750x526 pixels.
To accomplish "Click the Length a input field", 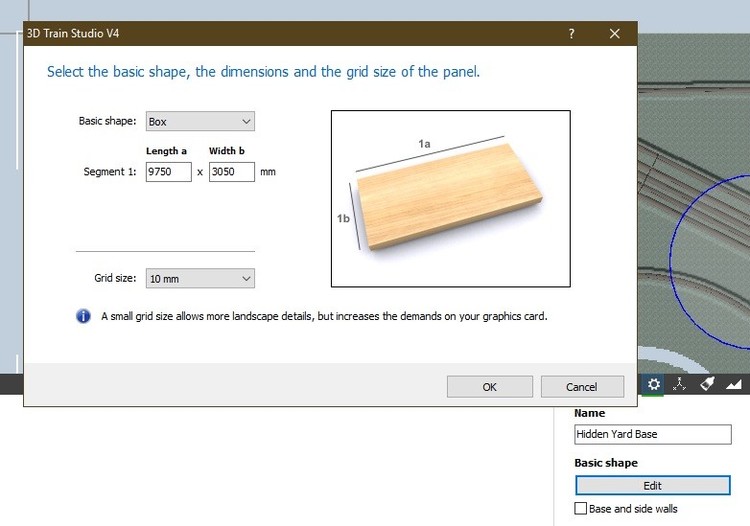I will pos(168,172).
